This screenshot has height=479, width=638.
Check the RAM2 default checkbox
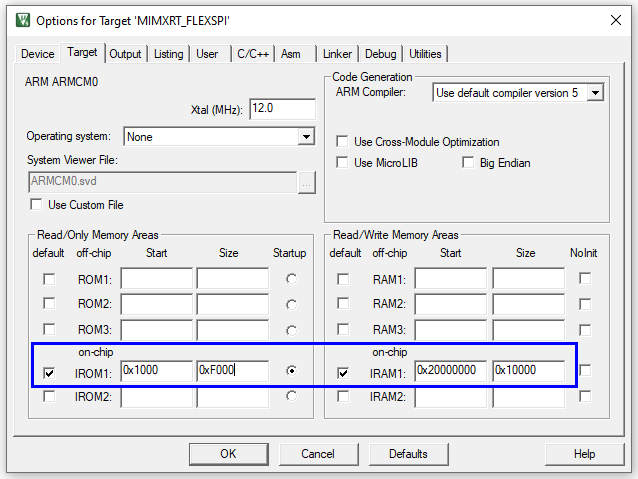coord(343,303)
